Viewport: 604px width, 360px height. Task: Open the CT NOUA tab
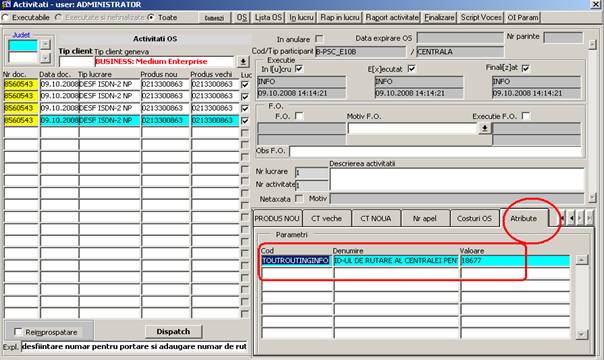pyautogui.click(x=376, y=218)
